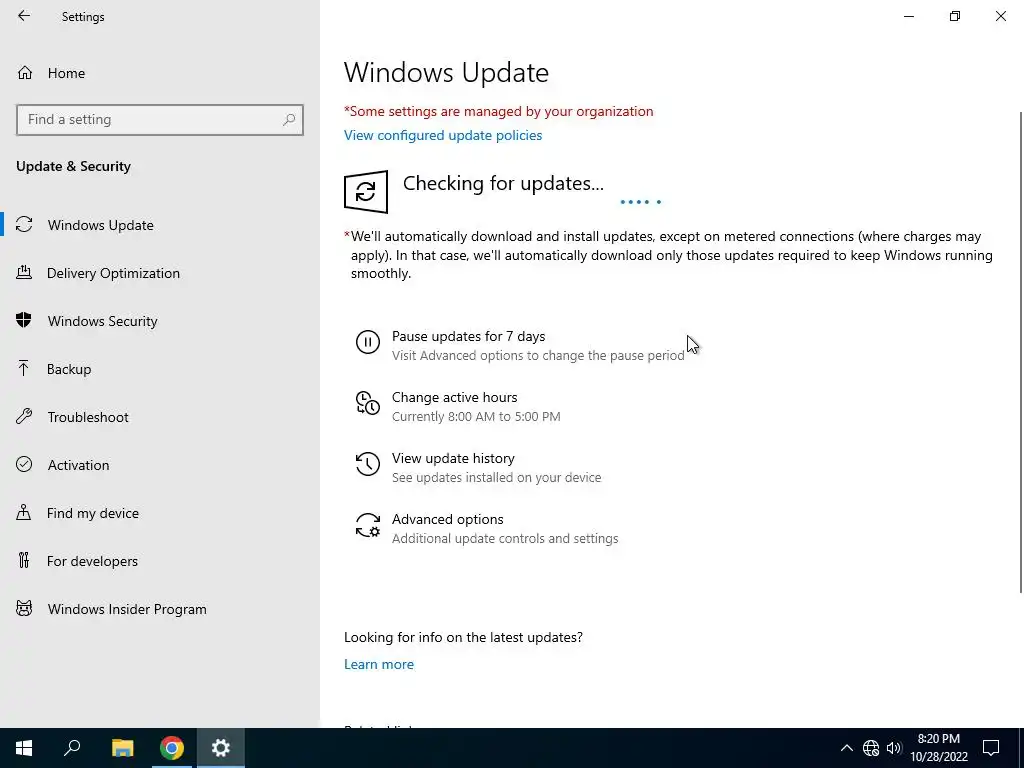
Task: Click the 'Windows Update' page heading
Action: [446, 72]
